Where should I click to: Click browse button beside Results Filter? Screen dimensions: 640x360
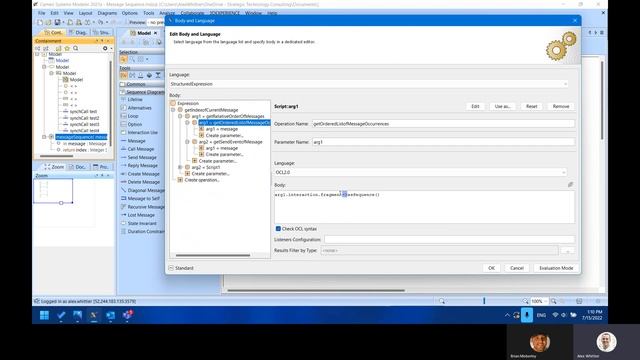click(567, 251)
